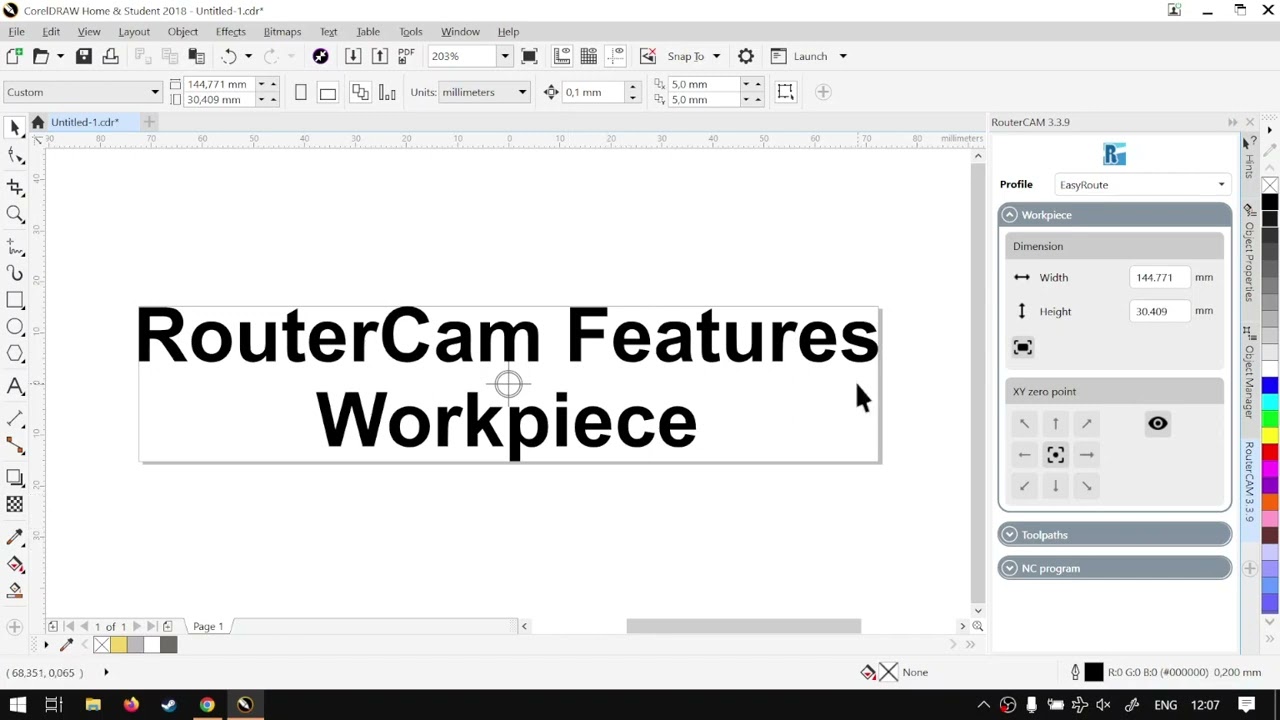This screenshot has height=720, width=1280.
Task: Click the Welcome screen home button
Action: 38,122
